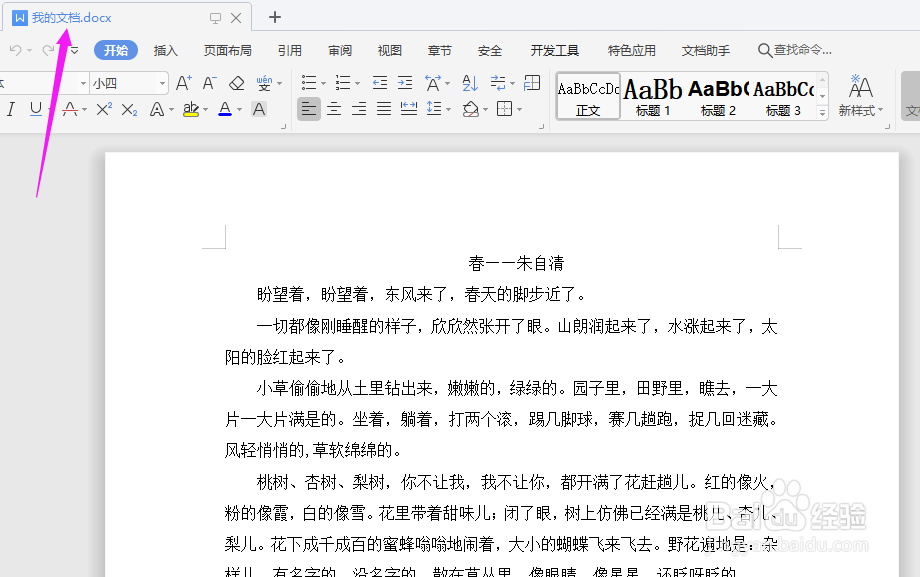Screen dimensions: 920x577
Task: Pick the font color blue swatch
Action: pos(226,109)
